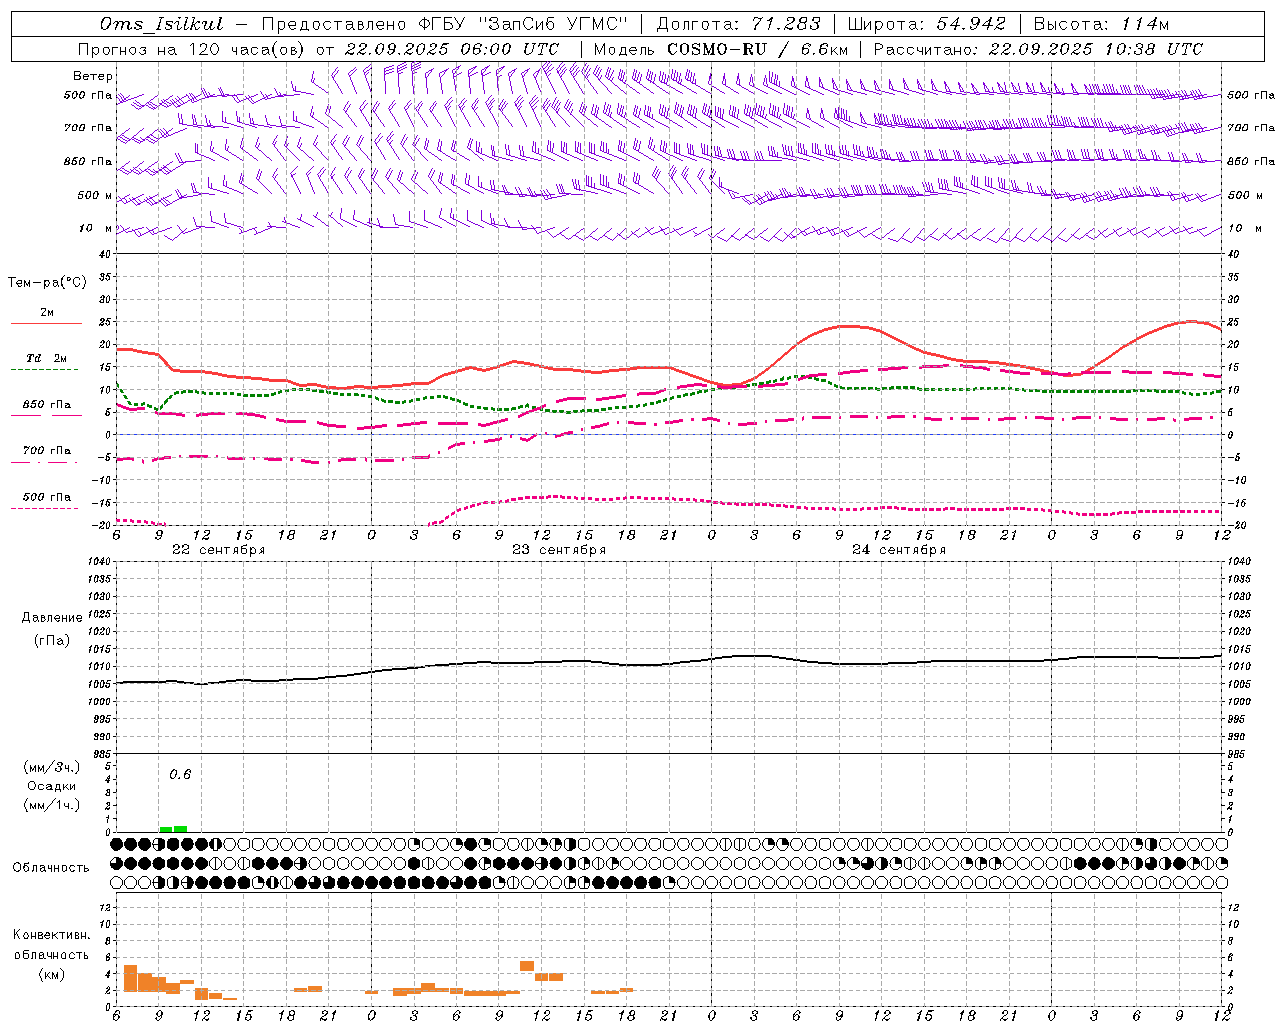Select the Модель COSMO-RU / 6.6км text
This screenshot has height=1024, width=1280.
tap(721, 49)
